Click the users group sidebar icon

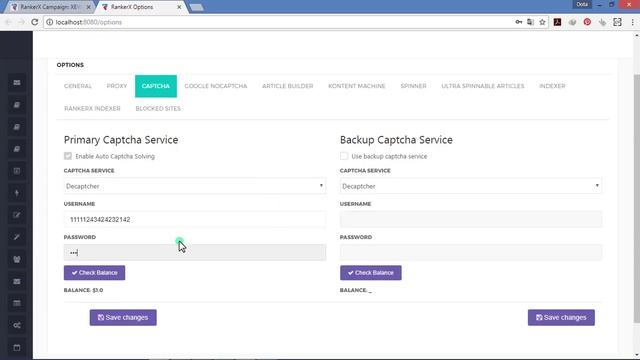(17, 259)
